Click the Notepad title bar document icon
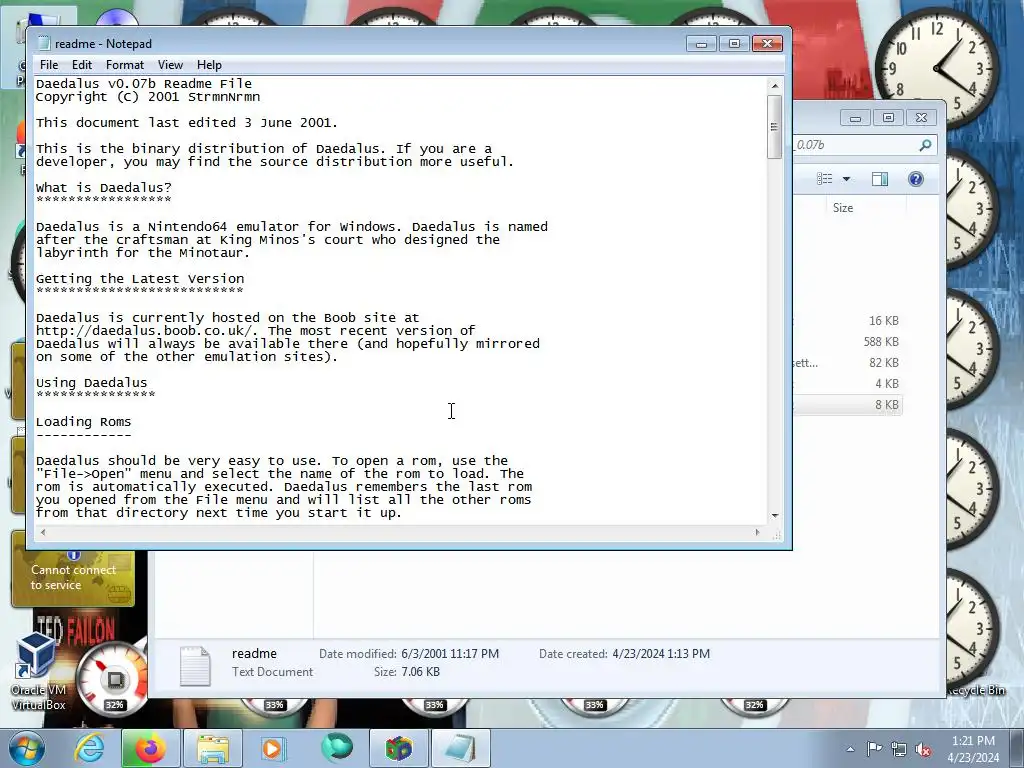1024x768 pixels. point(44,43)
